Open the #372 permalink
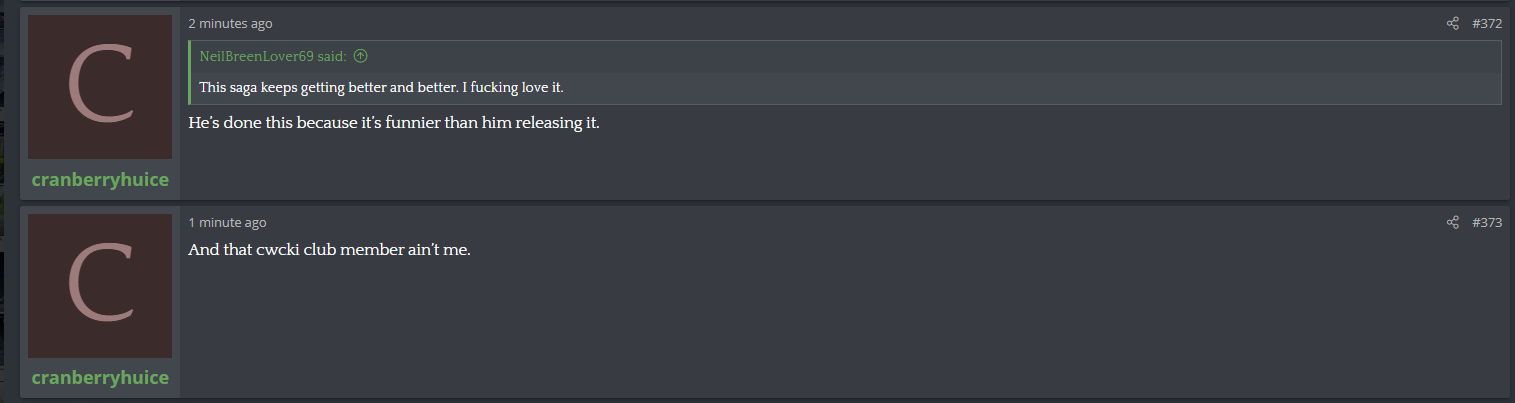 [x=1487, y=23]
